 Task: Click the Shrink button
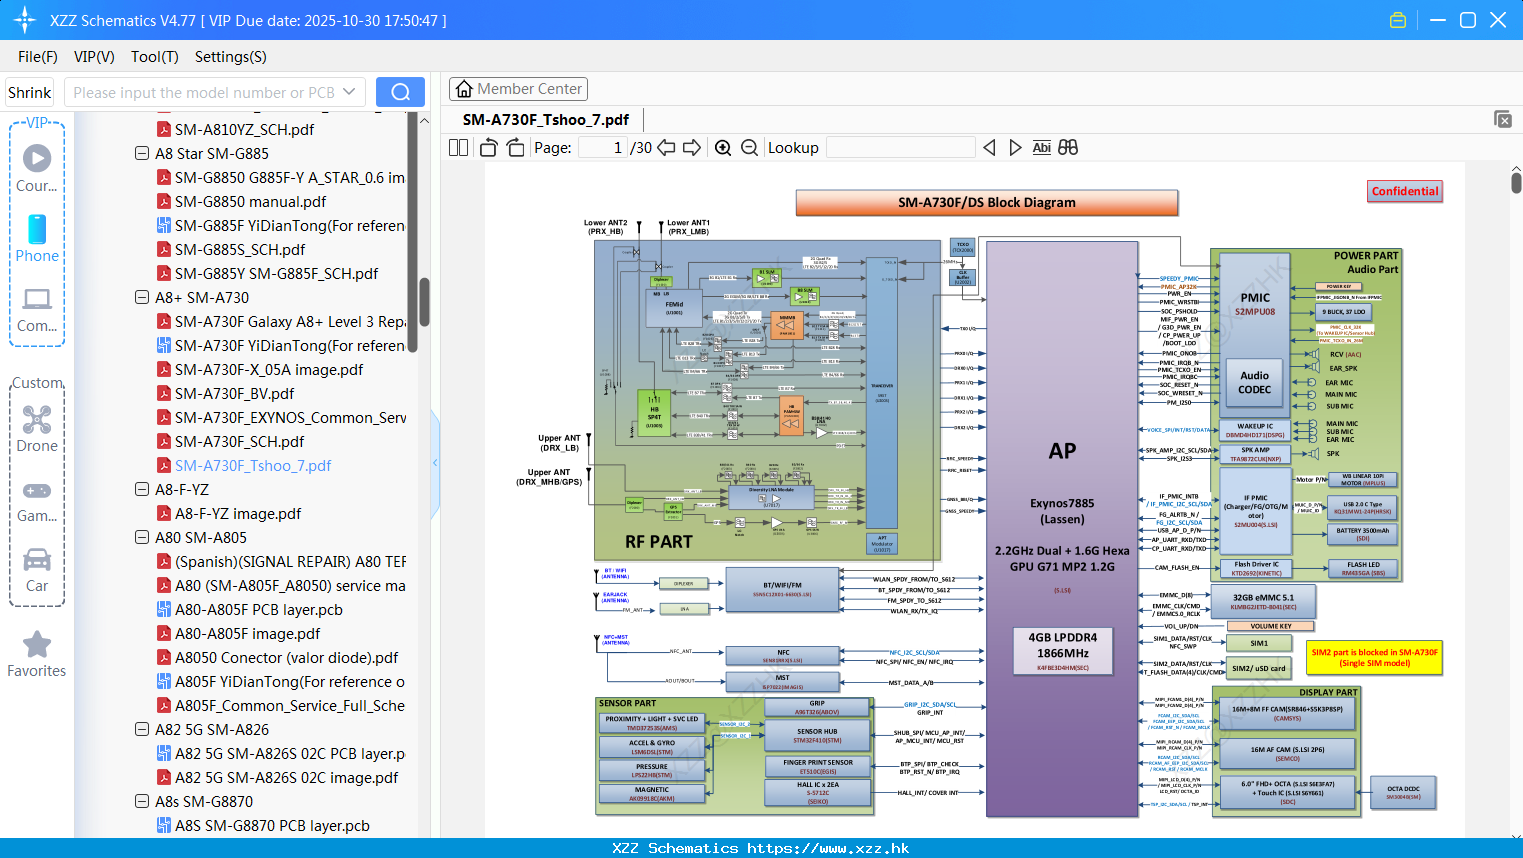pyautogui.click(x=30, y=92)
